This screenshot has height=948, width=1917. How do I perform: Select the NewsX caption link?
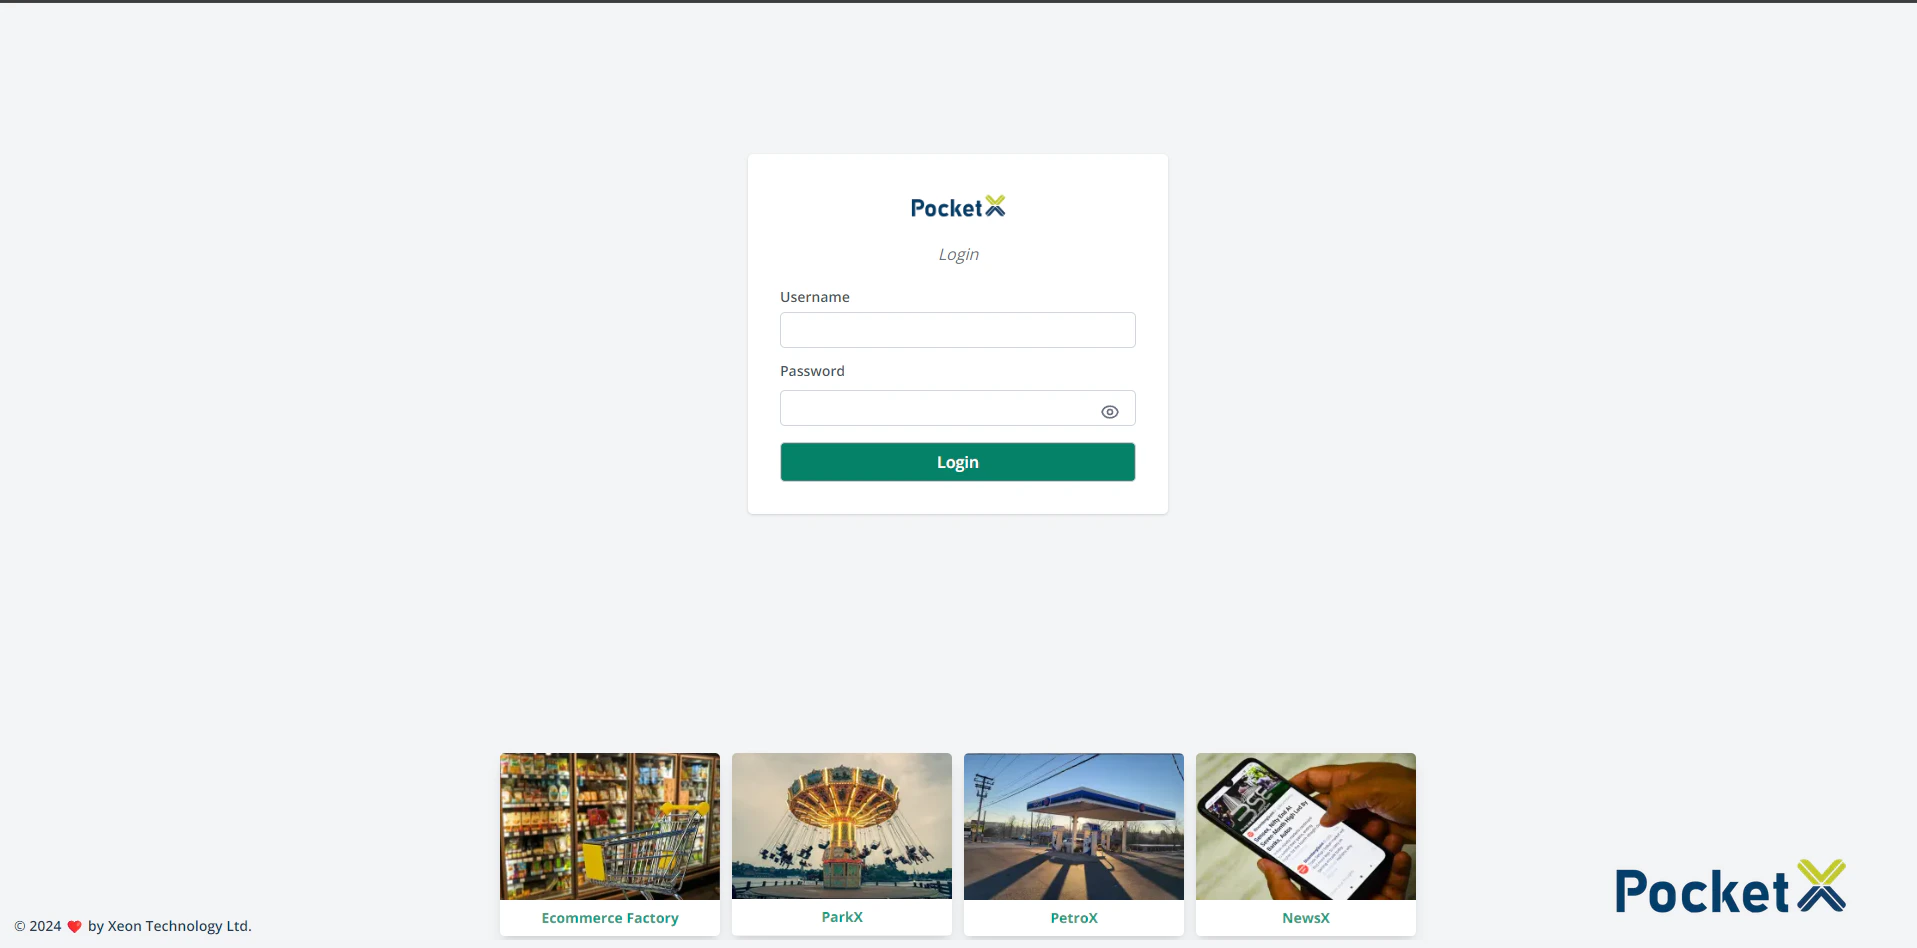1306,918
